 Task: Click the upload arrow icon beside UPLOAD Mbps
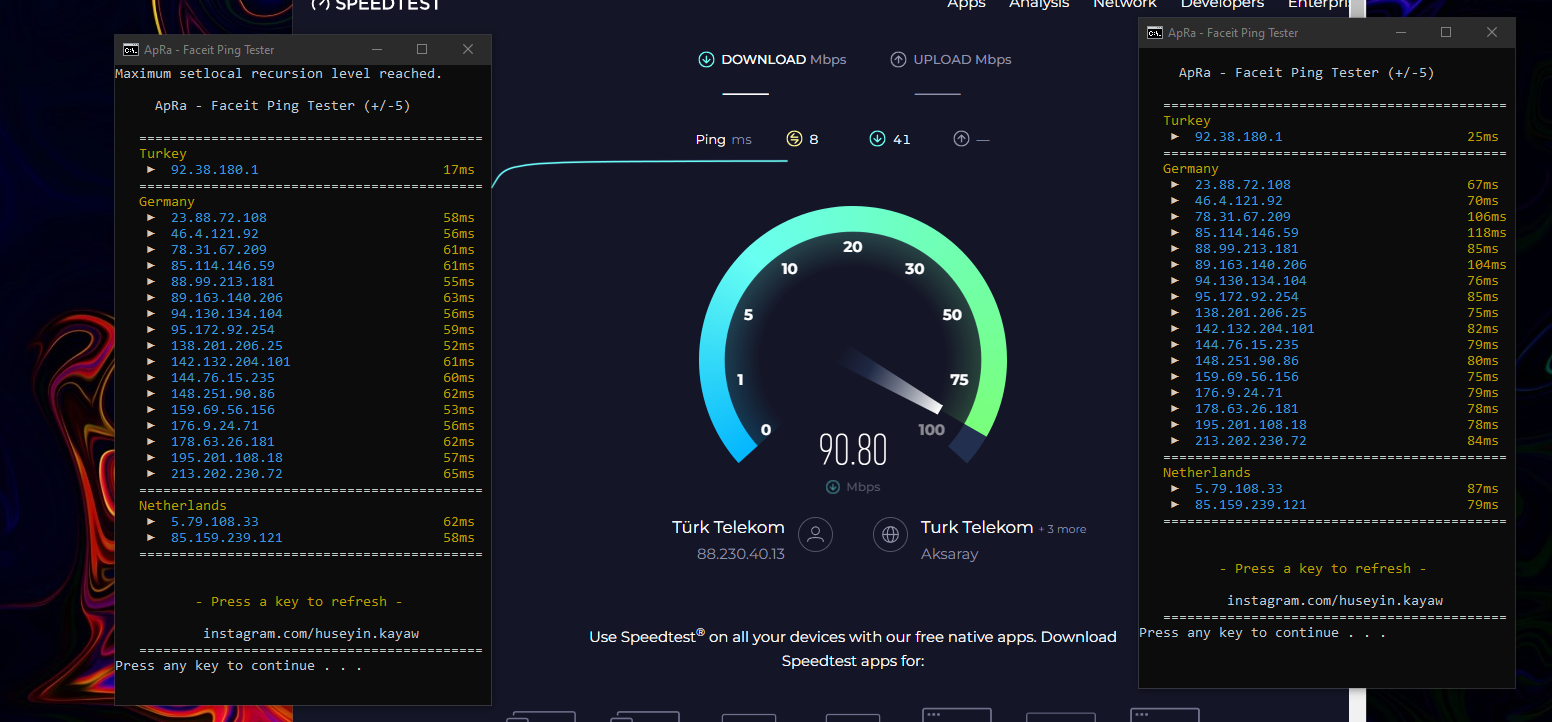click(x=898, y=59)
